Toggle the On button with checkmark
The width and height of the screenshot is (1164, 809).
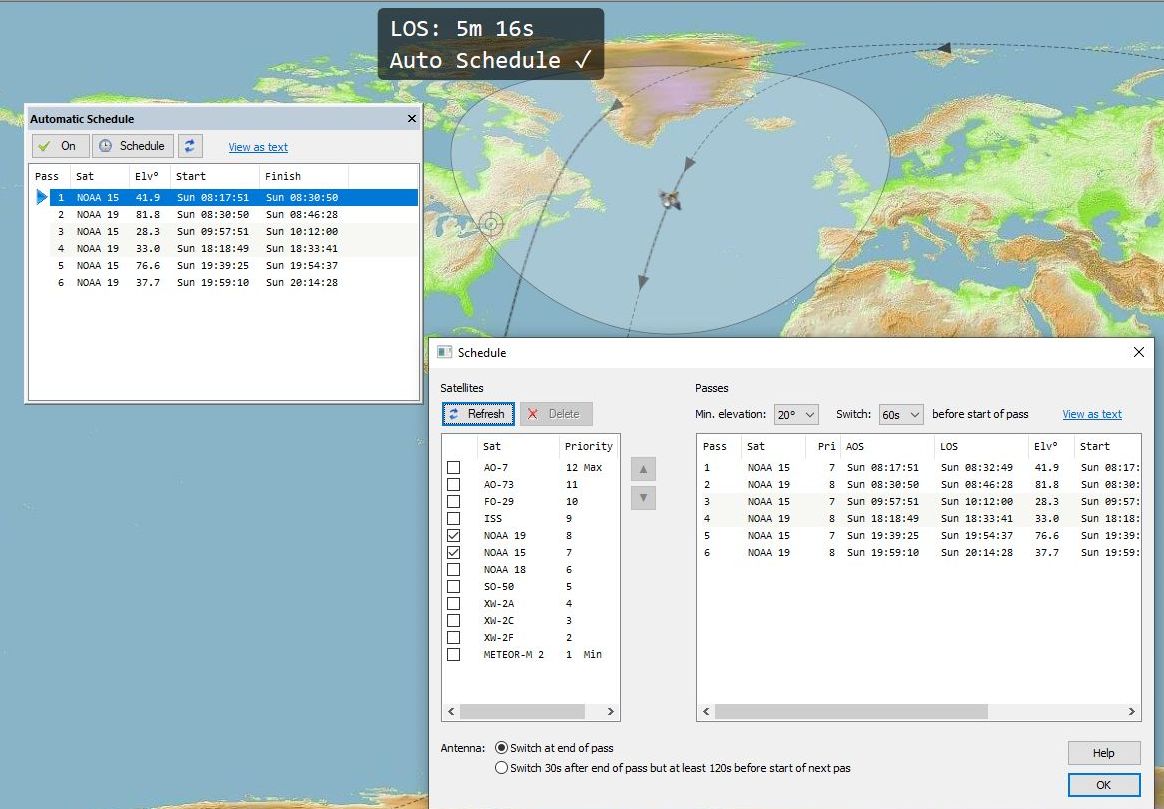coord(58,146)
